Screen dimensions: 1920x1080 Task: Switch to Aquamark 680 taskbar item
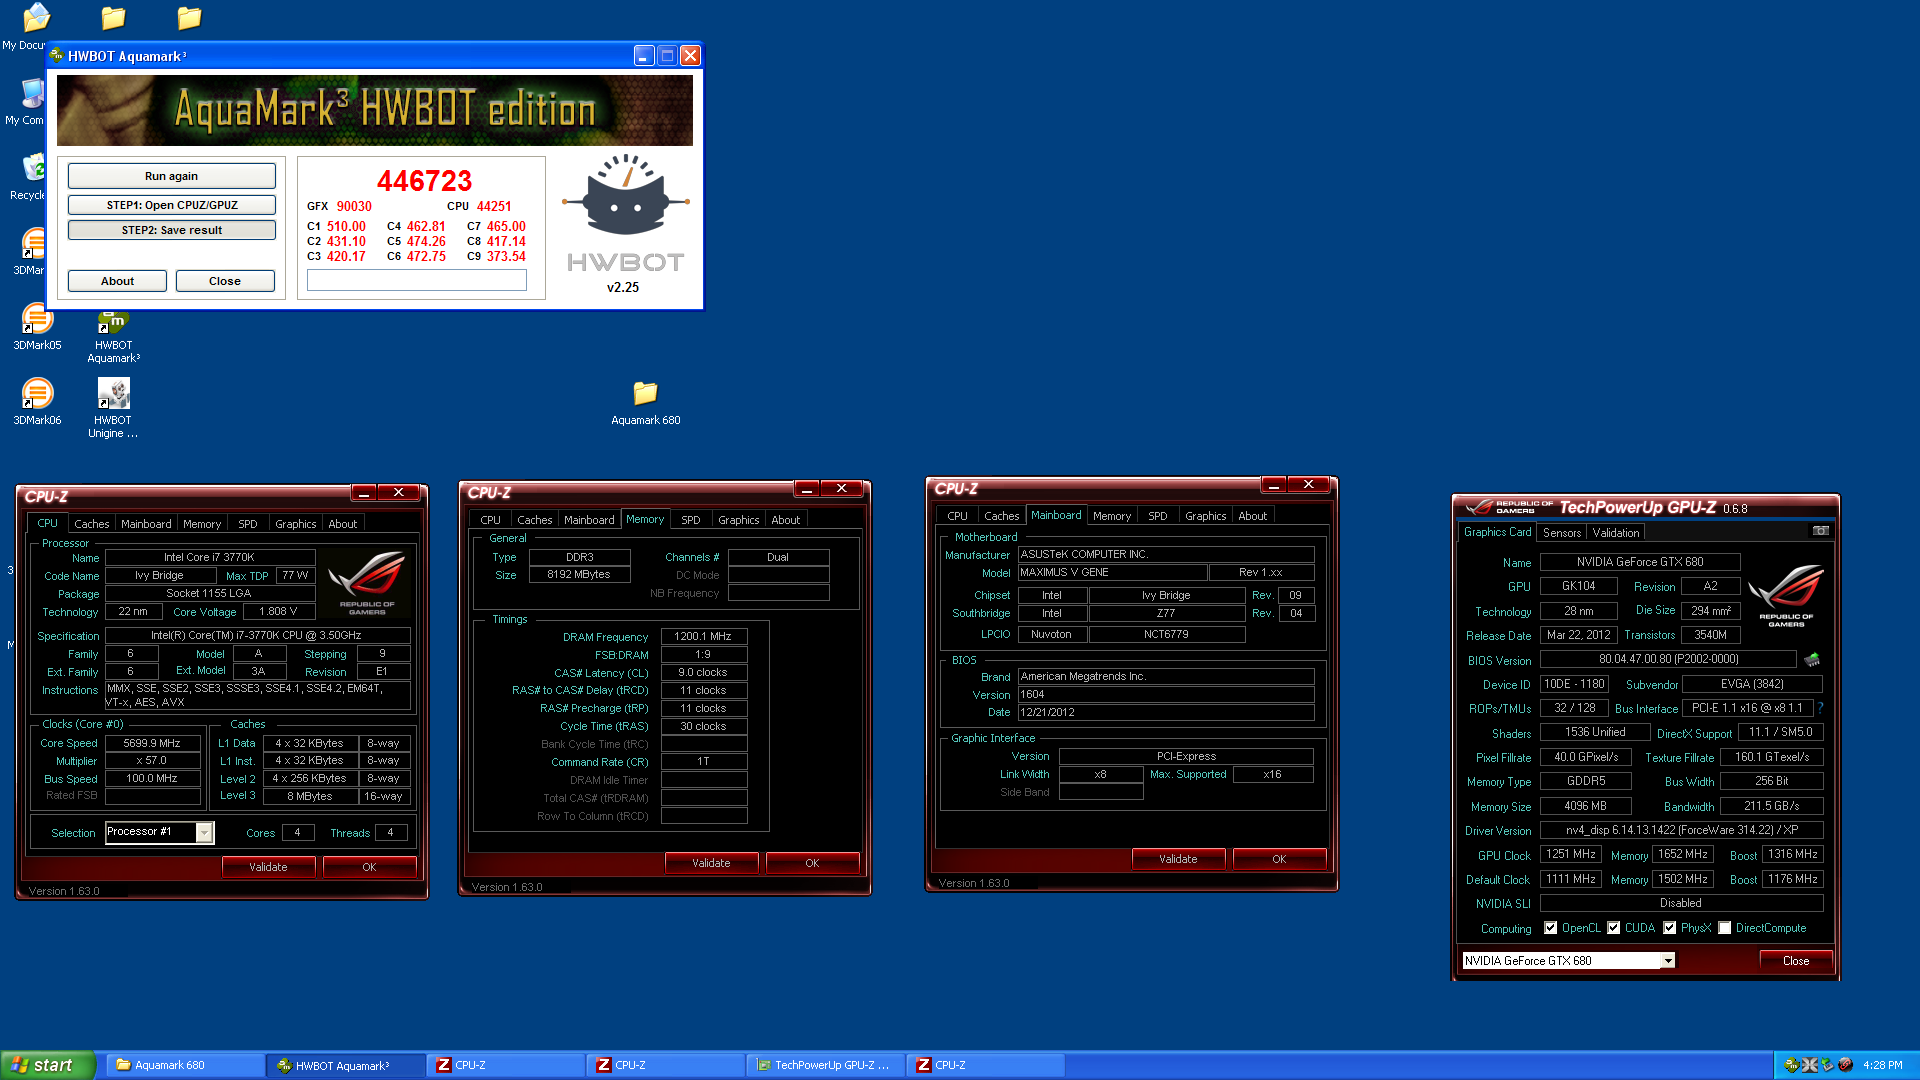click(185, 1065)
